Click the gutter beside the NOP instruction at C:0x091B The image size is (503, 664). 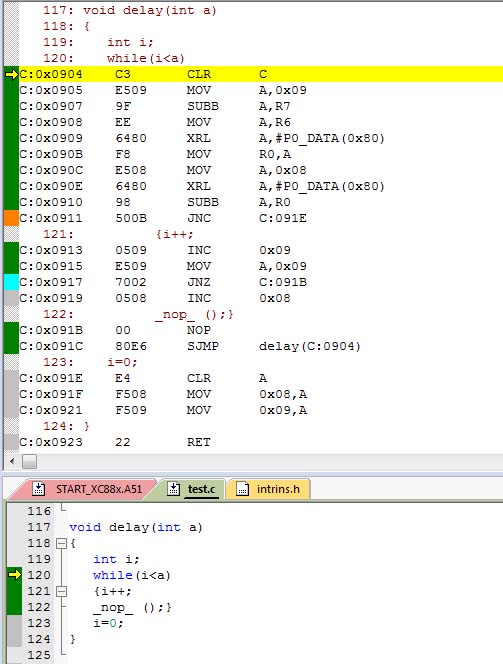[11, 330]
